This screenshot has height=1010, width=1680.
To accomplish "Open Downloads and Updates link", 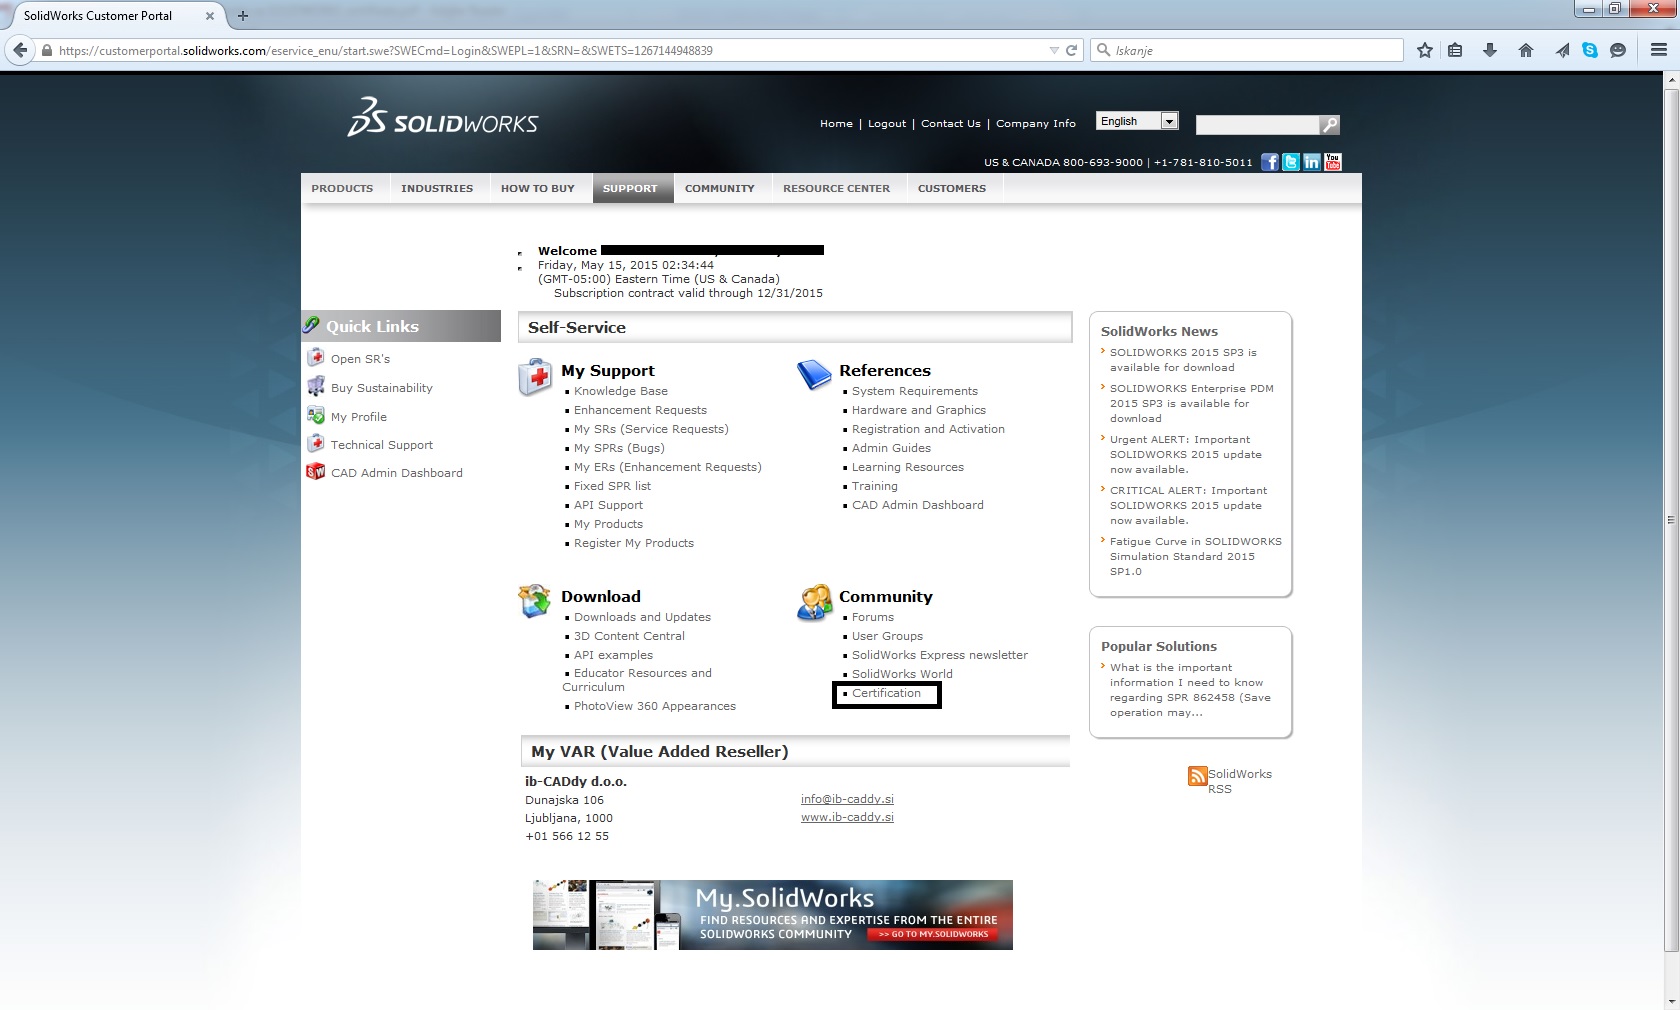I will pyautogui.click(x=642, y=617).
